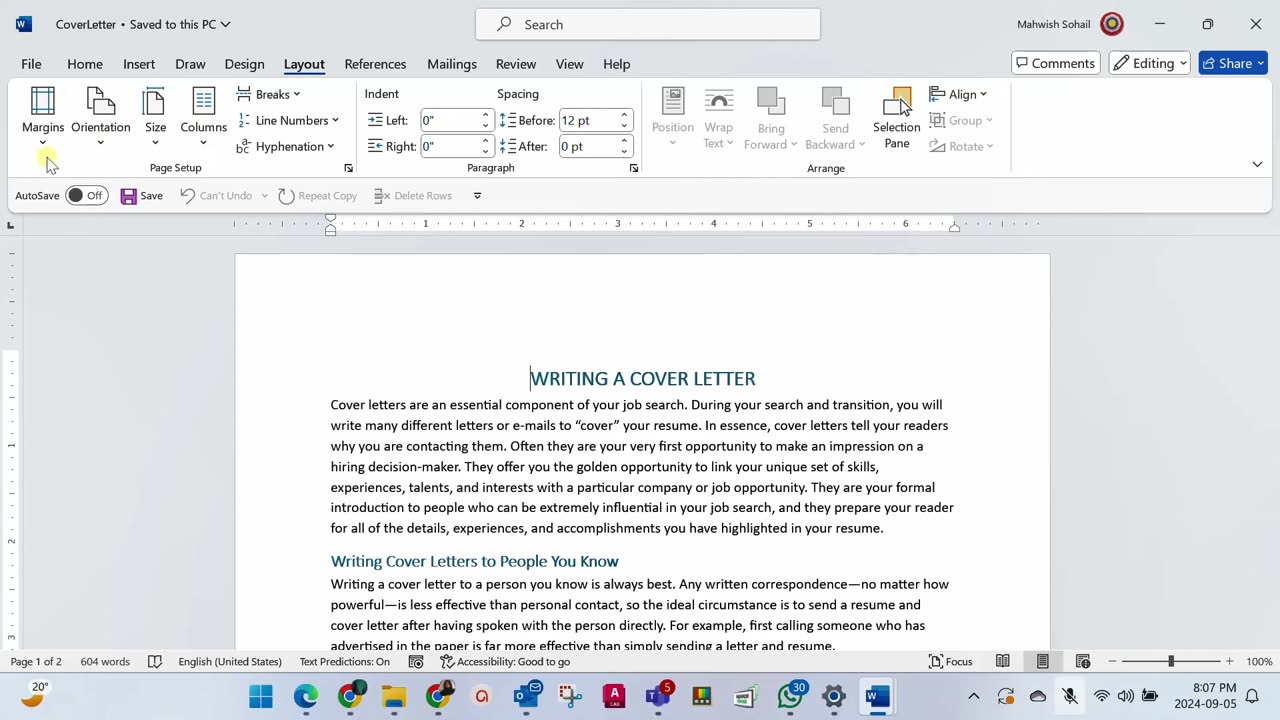Open the Orientation options

[x=101, y=117]
